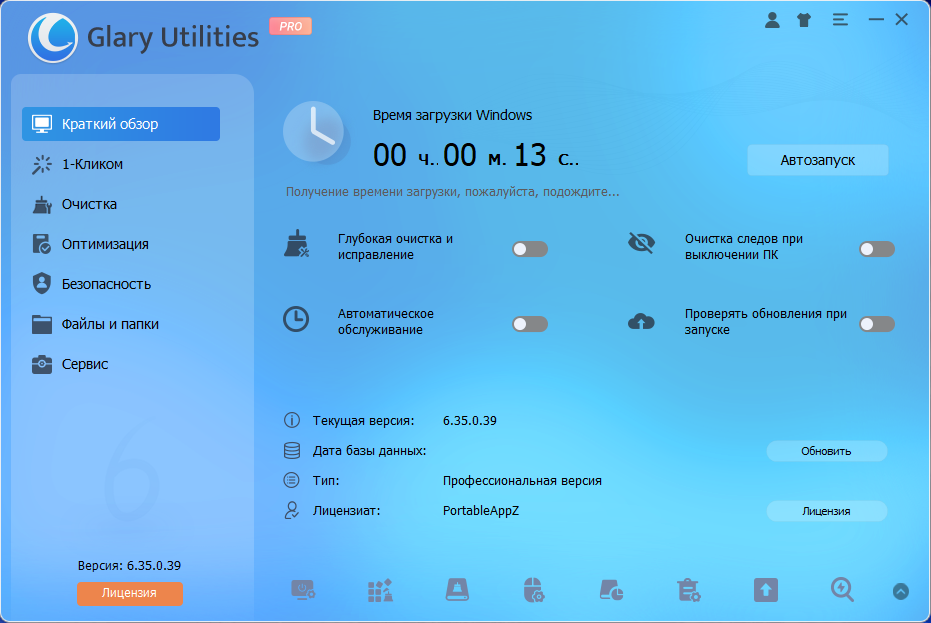Open Автозапуск next to Windows boot time
Viewport: 931px width, 623px height.
[x=817, y=160]
